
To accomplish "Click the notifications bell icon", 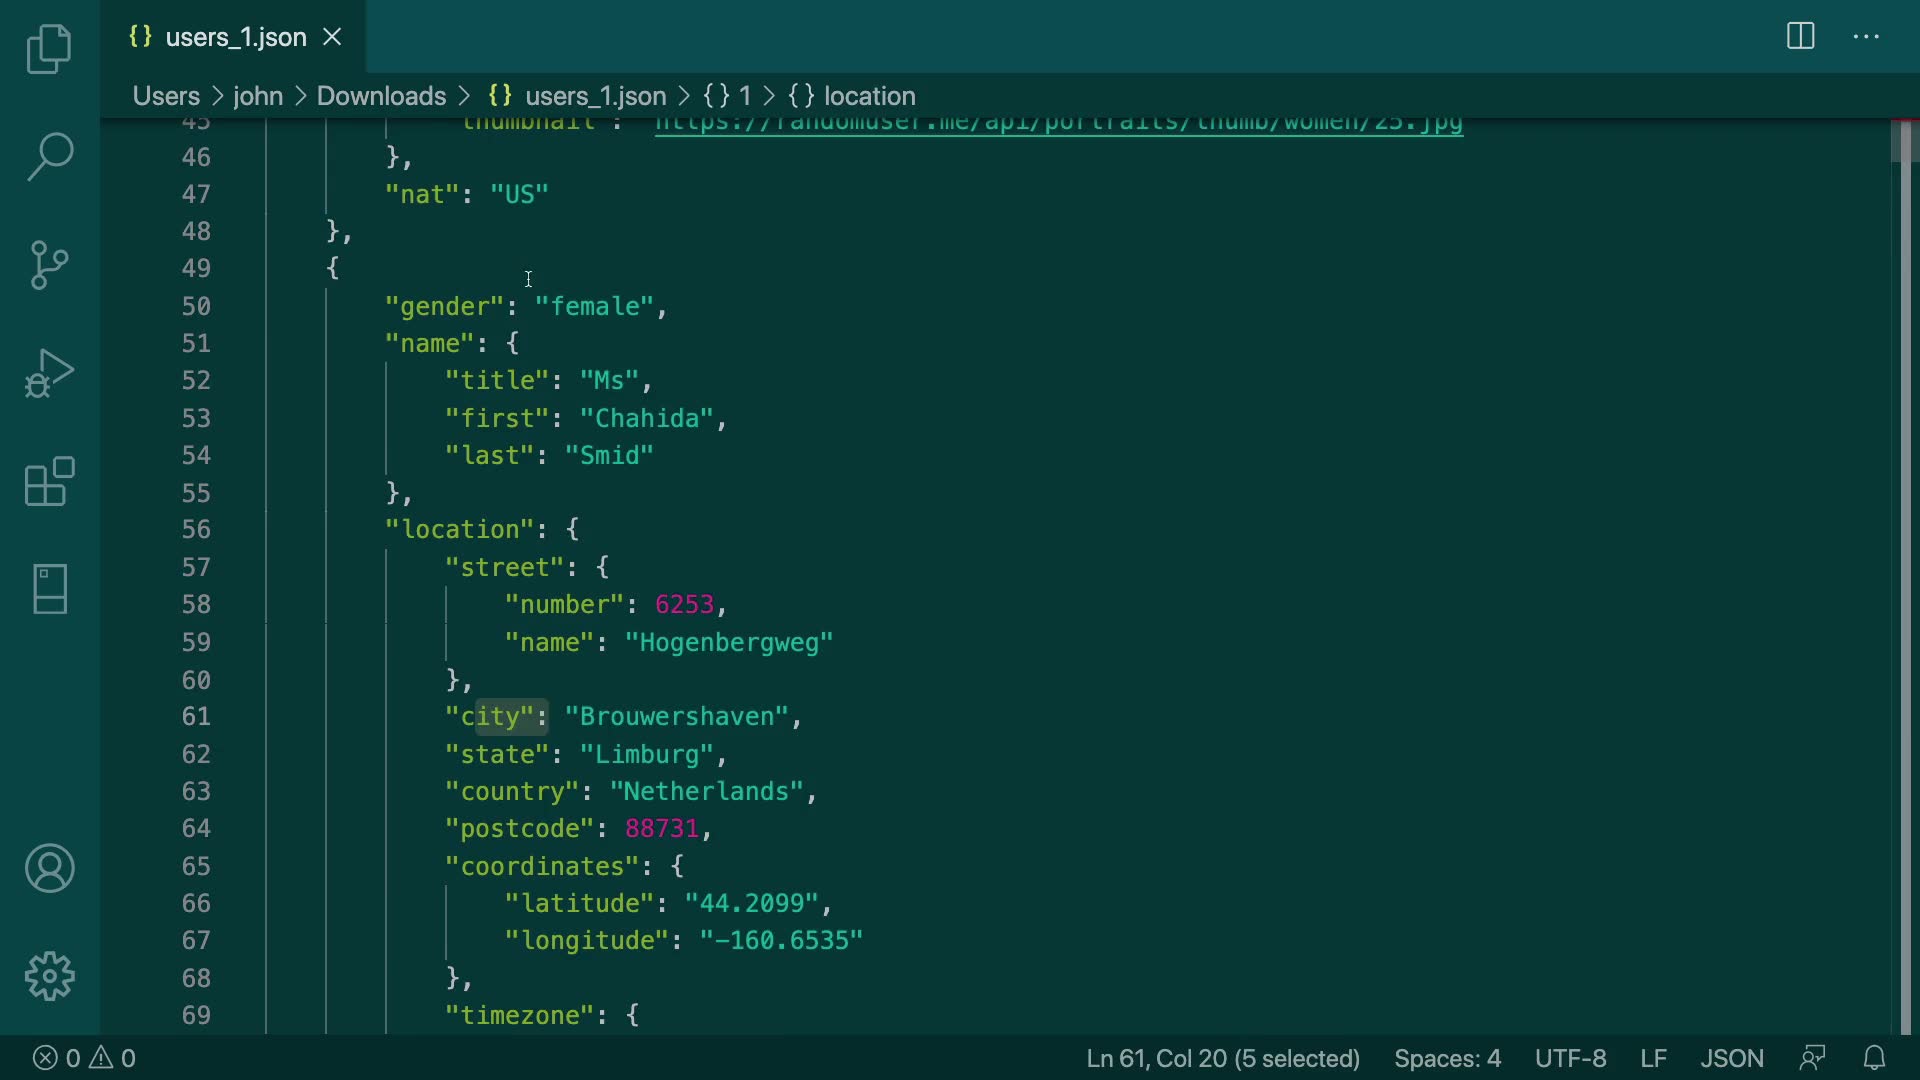I will click(x=1874, y=1058).
